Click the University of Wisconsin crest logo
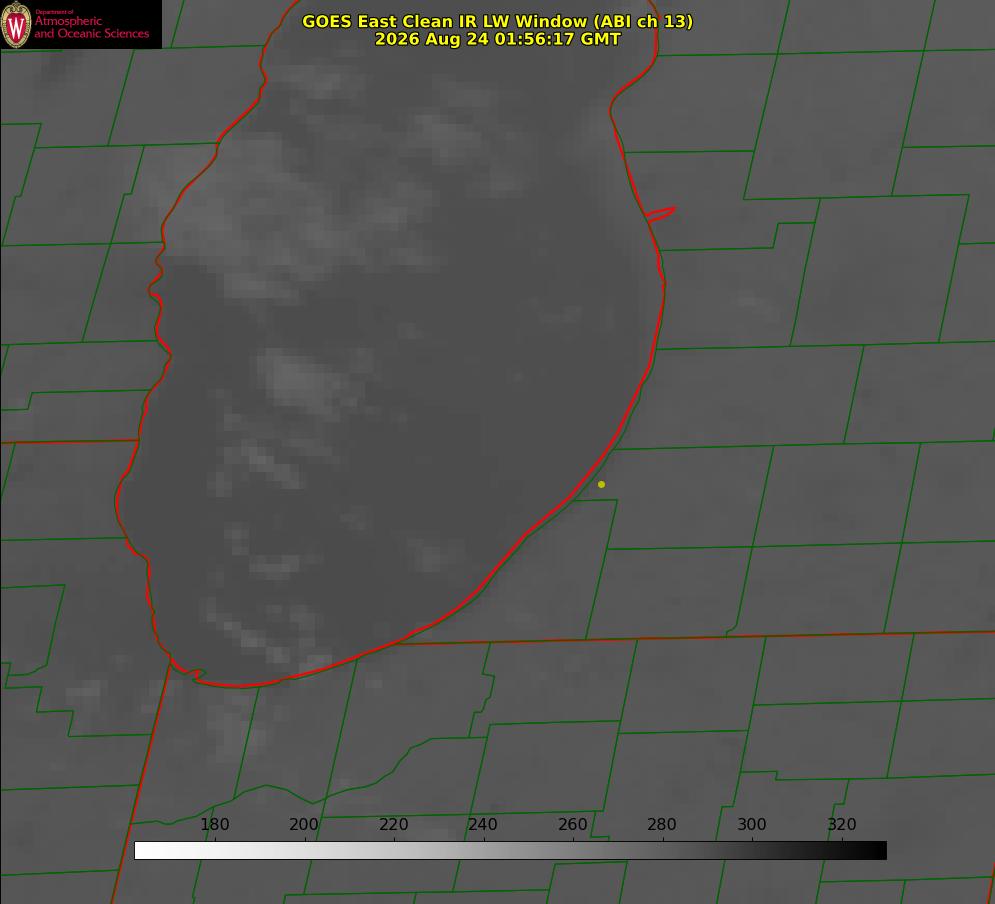The height and width of the screenshot is (904, 995). tap(16, 24)
